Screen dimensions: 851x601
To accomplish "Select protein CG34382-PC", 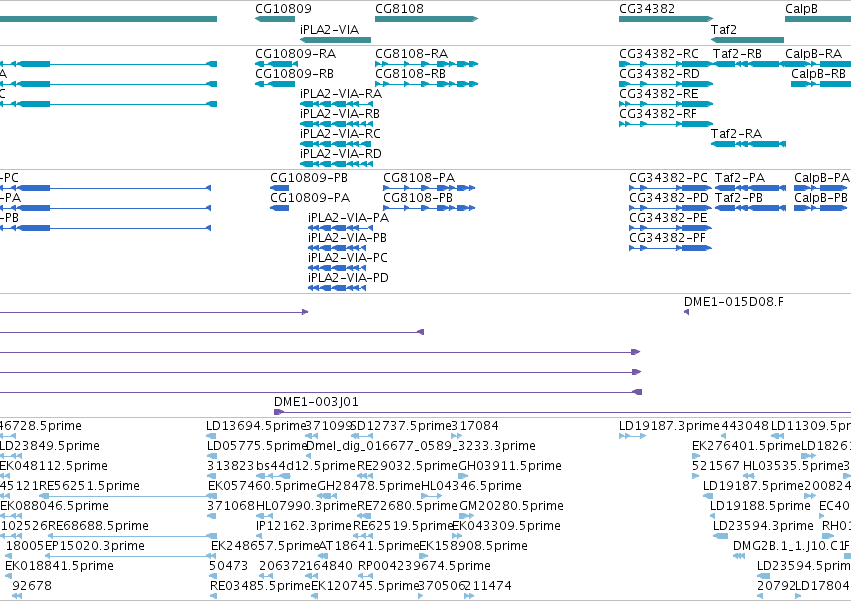I will (x=669, y=178).
